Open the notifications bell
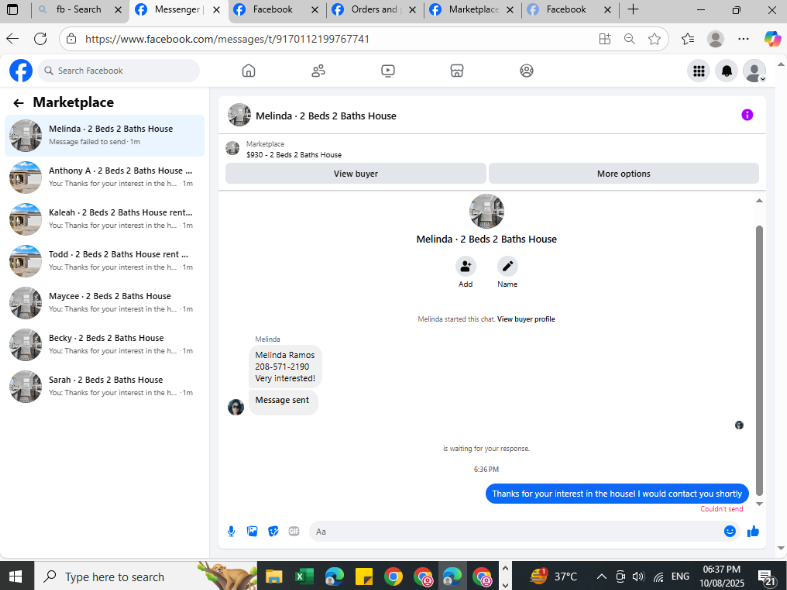The image size is (787, 590). point(726,71)
